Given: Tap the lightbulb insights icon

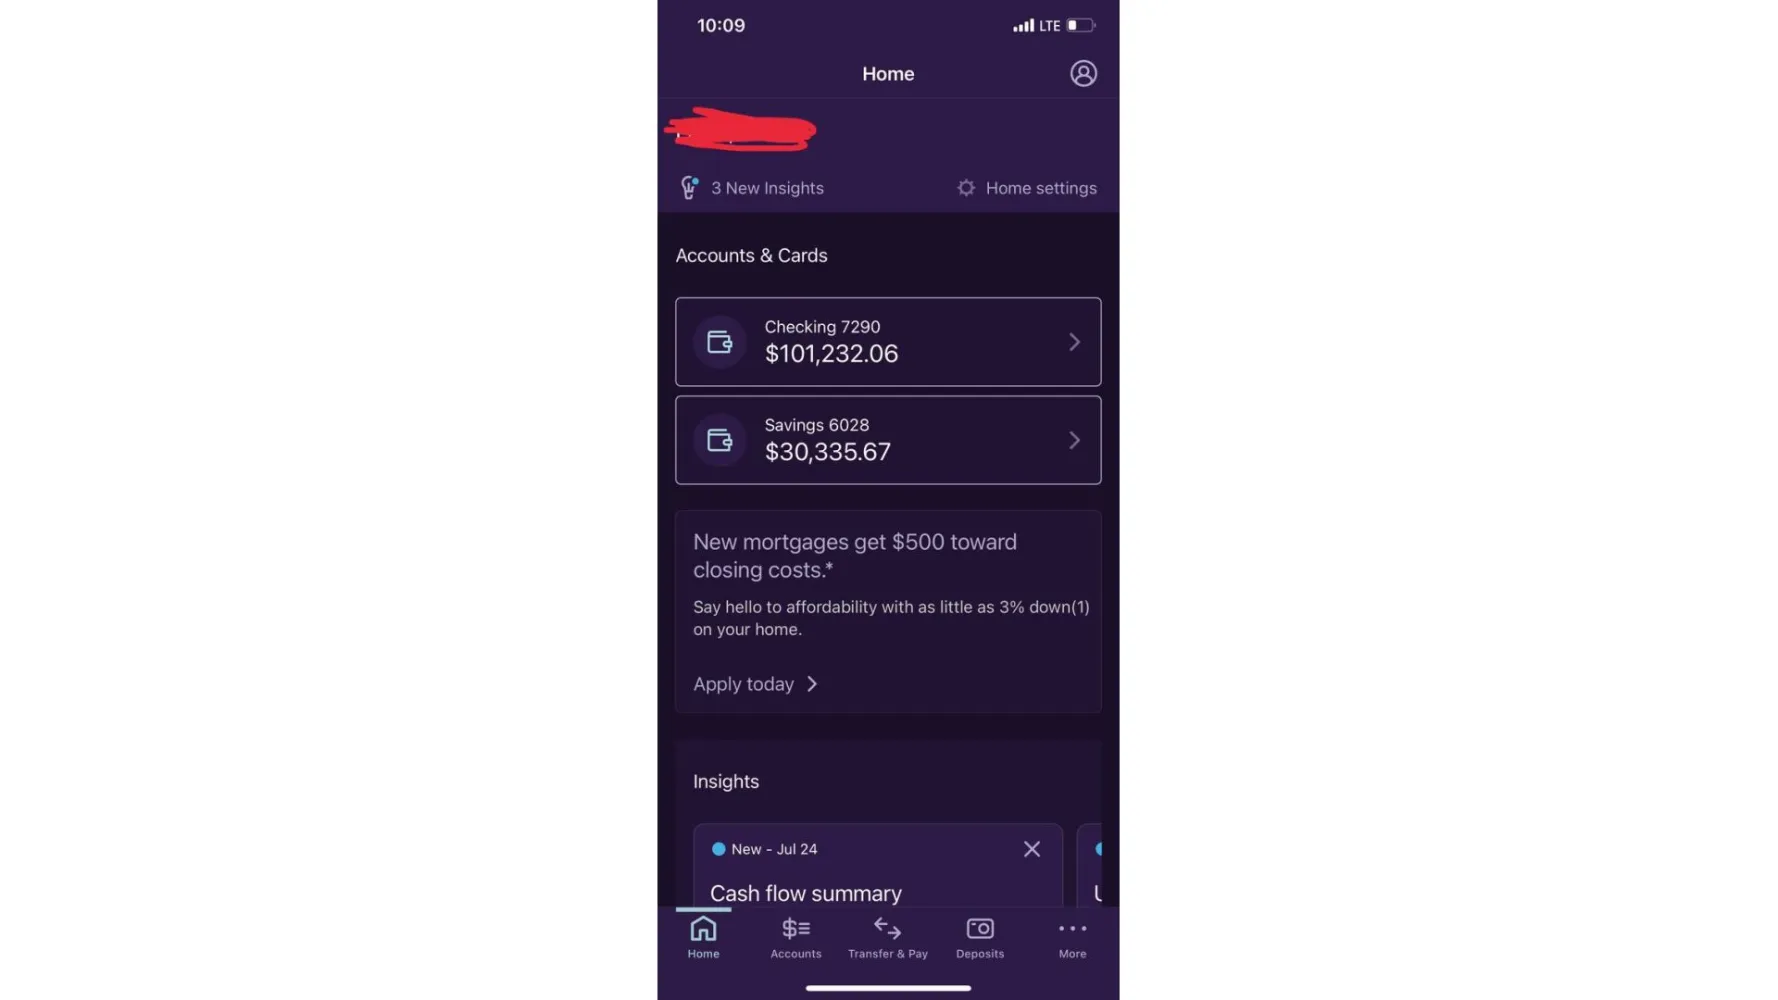Looking at the screenshot, I should [689, 187].
